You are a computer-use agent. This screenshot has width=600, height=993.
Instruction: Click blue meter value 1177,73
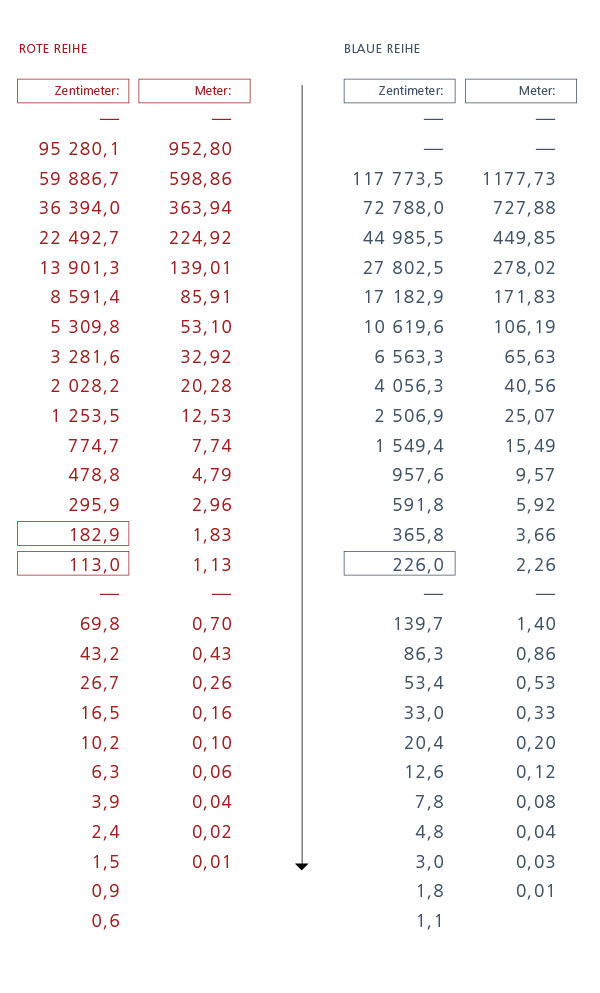[519, 179]
